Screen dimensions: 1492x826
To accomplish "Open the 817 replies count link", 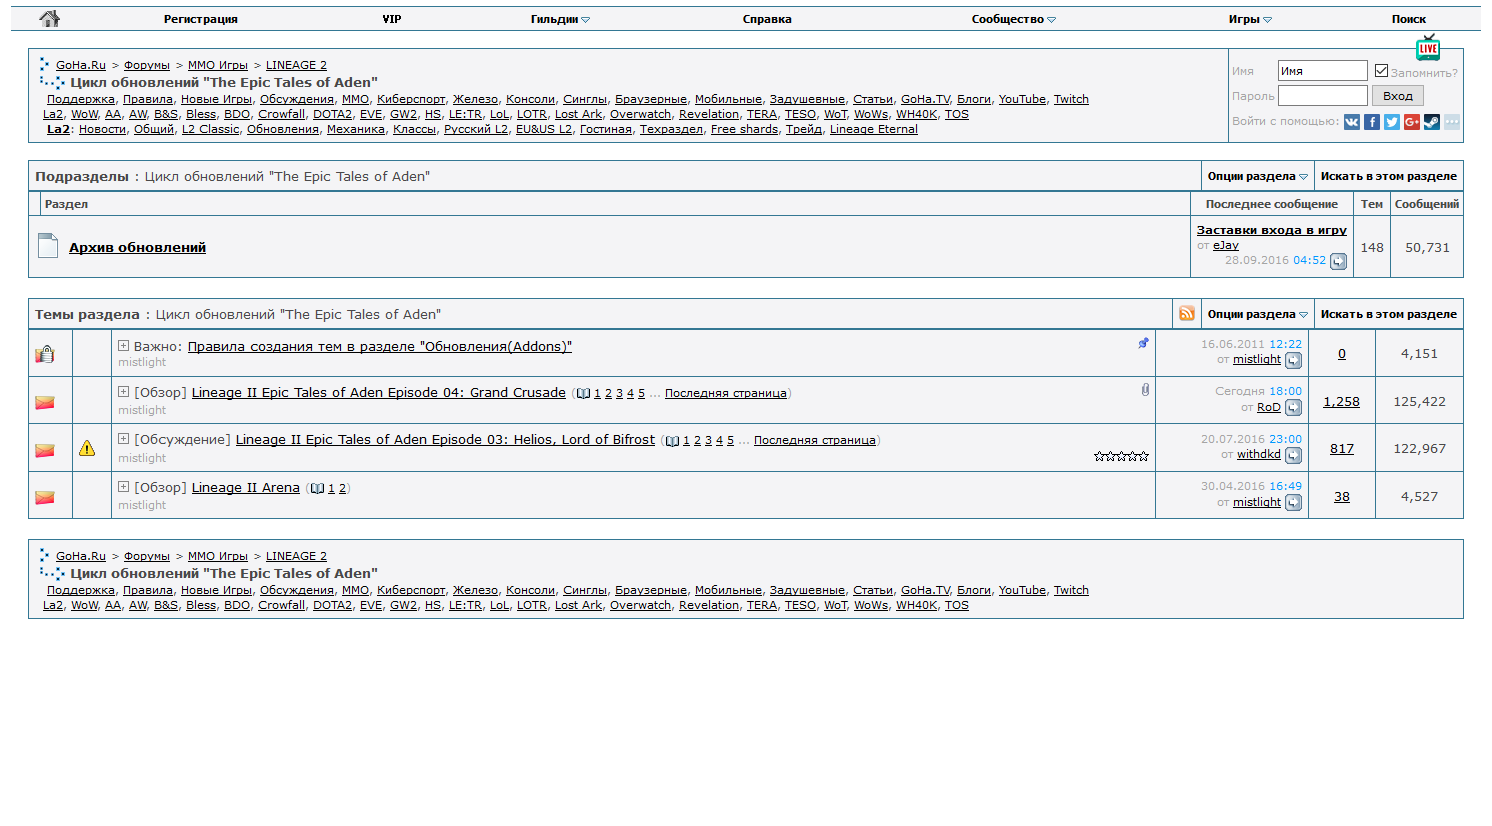I will (x=1342, y=449).
